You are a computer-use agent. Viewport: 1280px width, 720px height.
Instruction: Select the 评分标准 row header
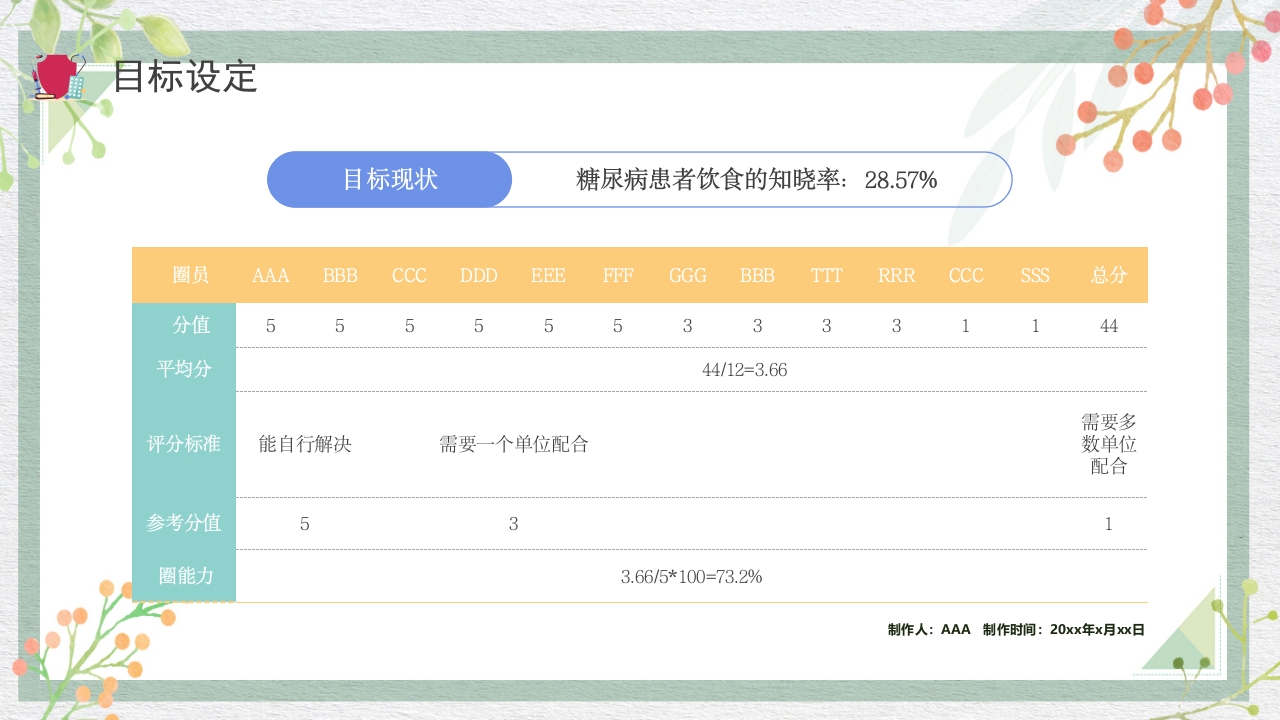coord(184,444)
